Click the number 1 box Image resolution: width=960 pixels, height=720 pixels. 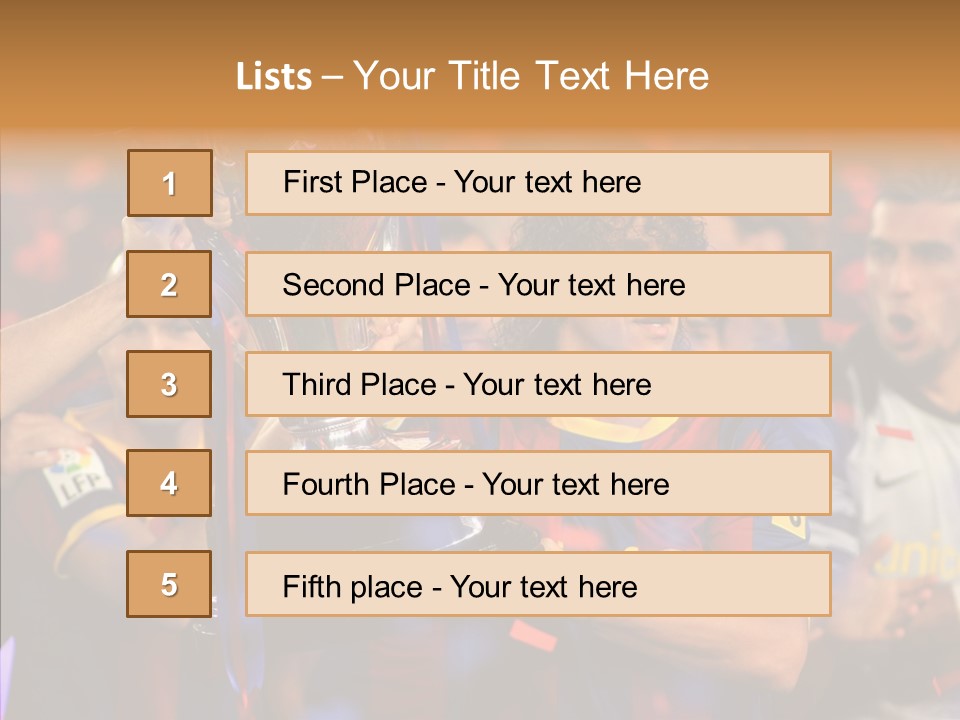click(170, 183)
